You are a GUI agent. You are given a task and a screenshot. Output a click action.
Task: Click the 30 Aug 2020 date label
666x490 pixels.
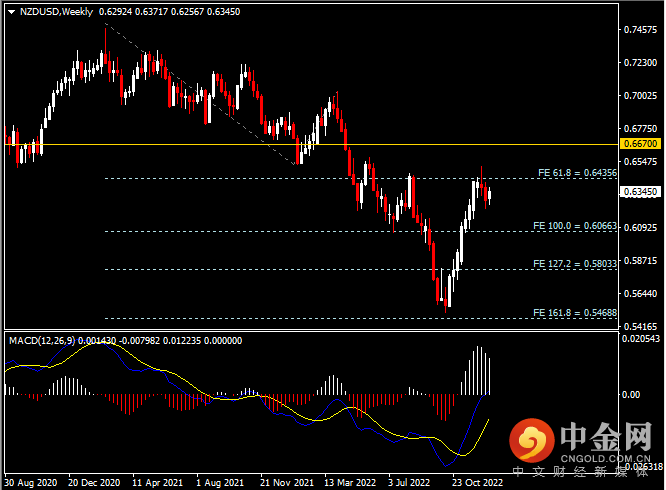pyautogui.click(x=31, y=481)
